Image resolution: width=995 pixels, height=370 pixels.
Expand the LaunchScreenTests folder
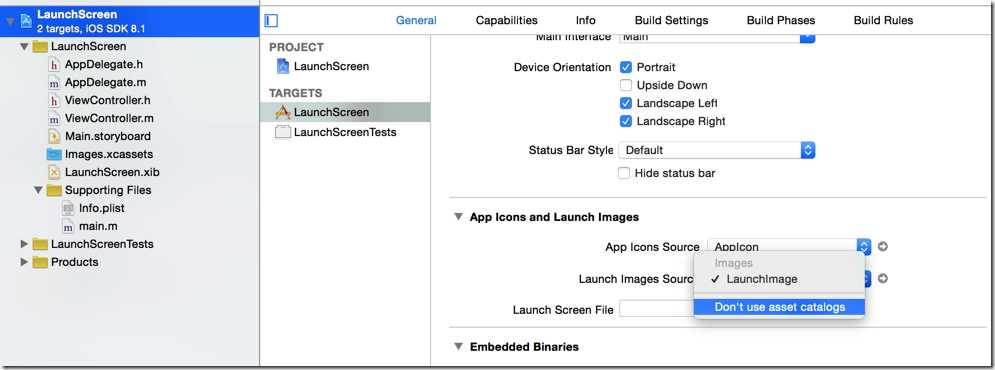click(24, 244)
